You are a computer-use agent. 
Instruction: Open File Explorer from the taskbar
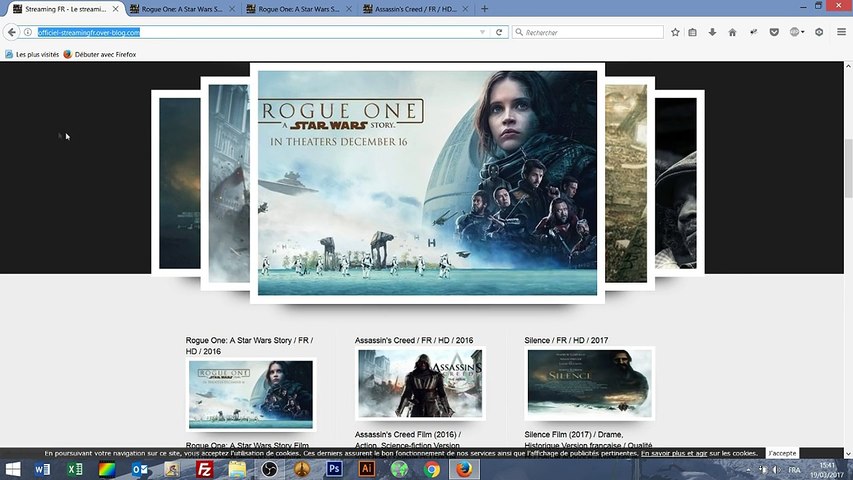click(x=237, y=469)
